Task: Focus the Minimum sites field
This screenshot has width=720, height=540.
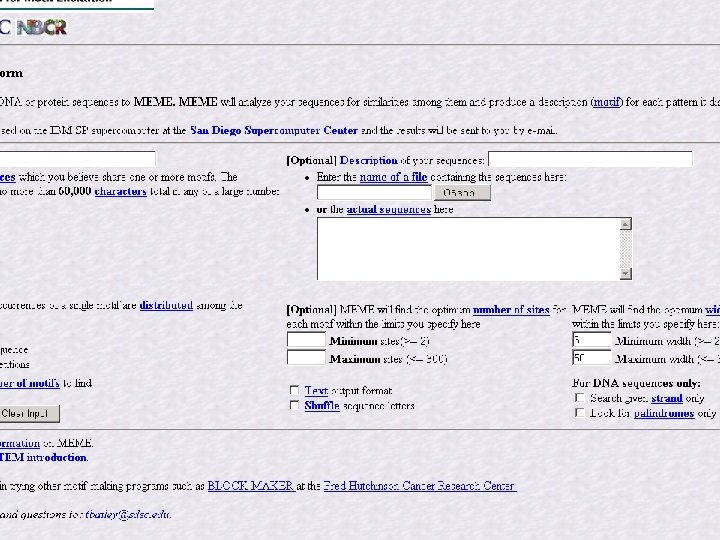Action: click(306, 340)
